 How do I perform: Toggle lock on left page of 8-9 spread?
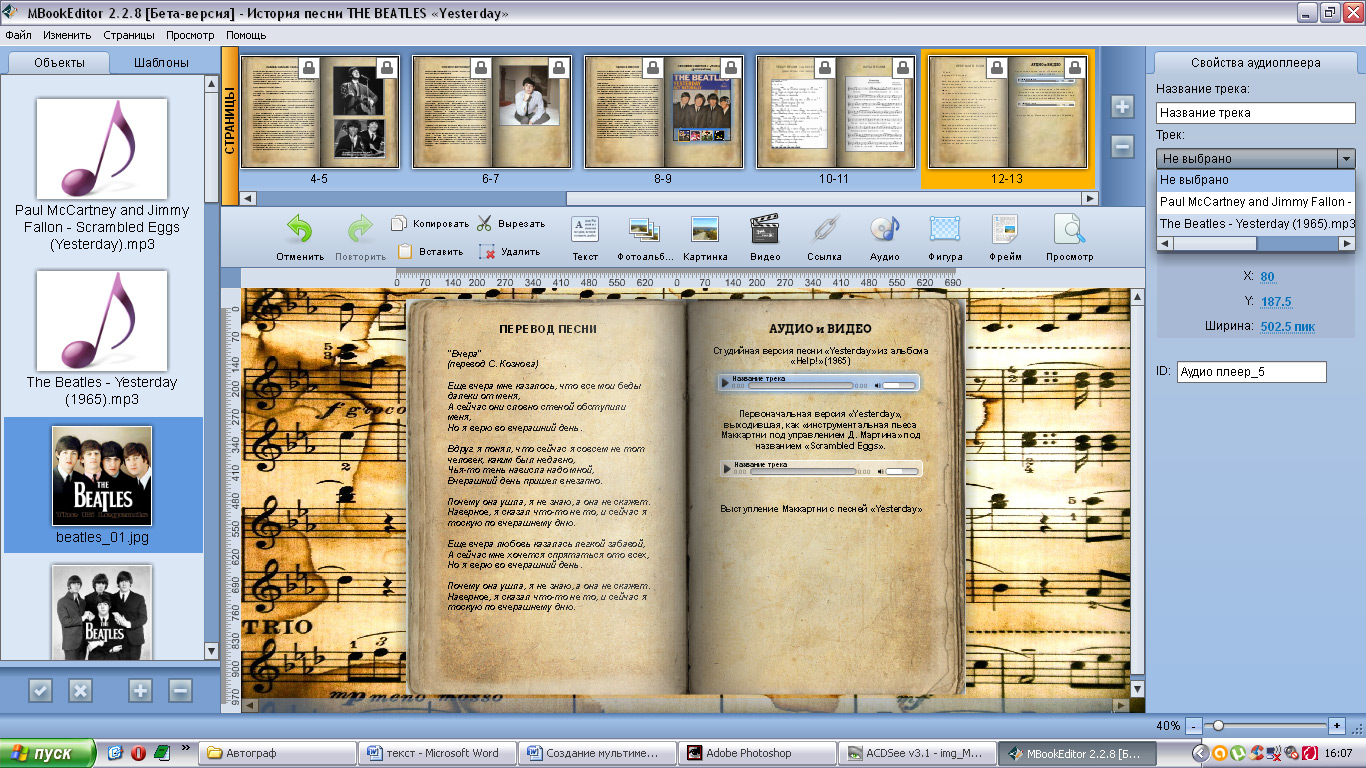[654, 67]
